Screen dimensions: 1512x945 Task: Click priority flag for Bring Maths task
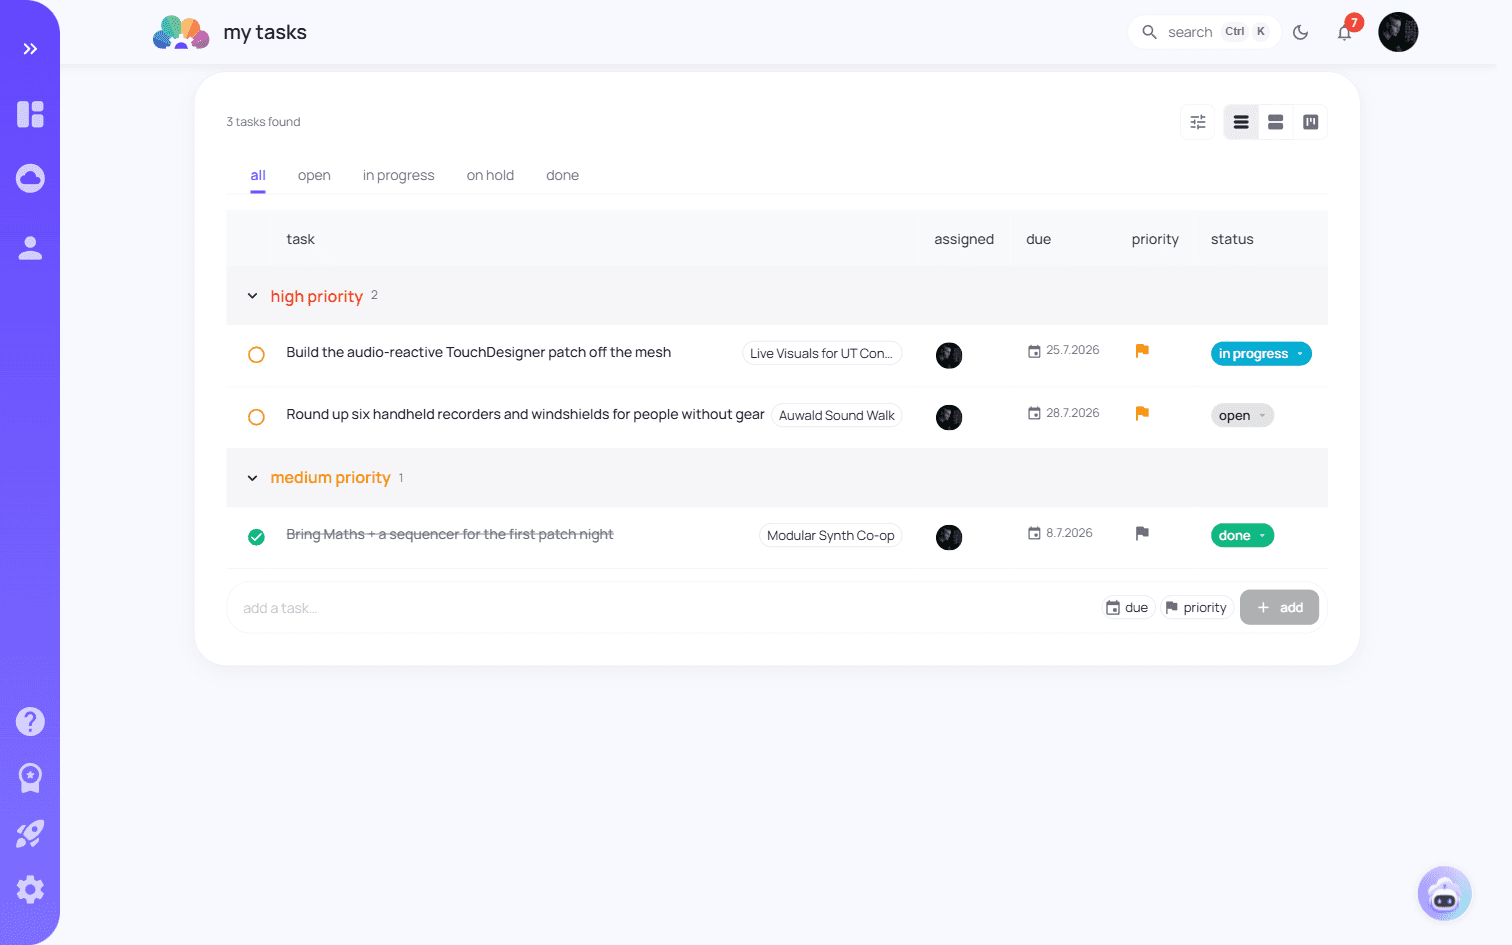point(1142,533)
